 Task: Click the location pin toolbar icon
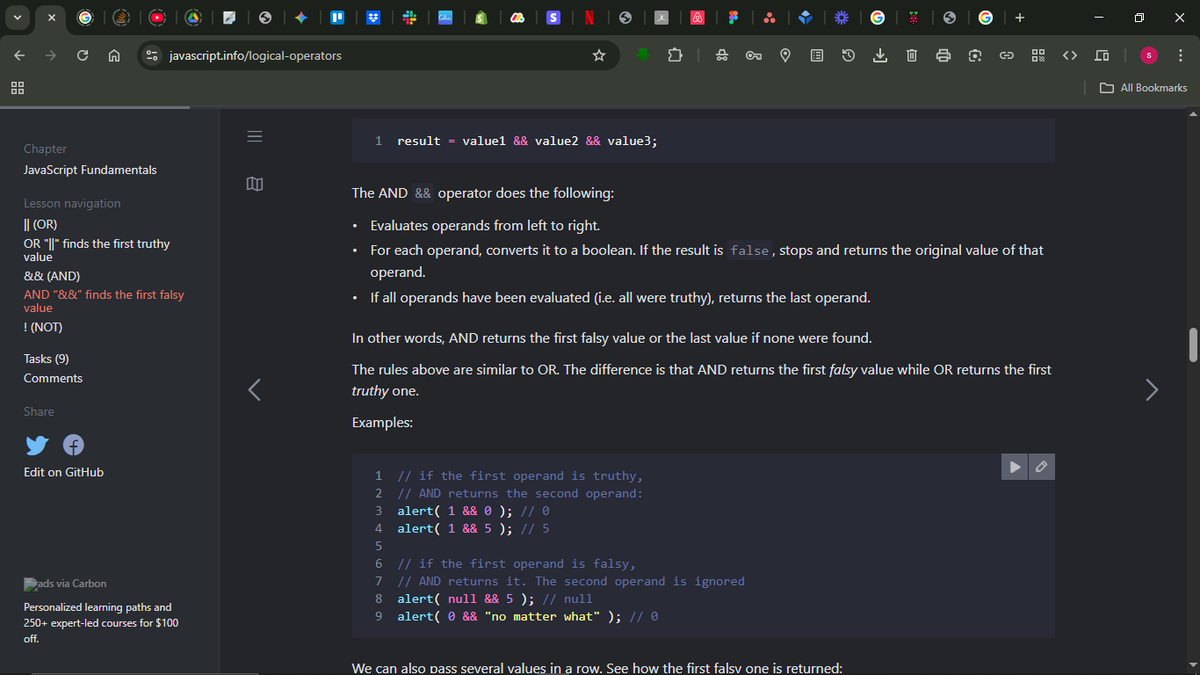click(785, 55)
